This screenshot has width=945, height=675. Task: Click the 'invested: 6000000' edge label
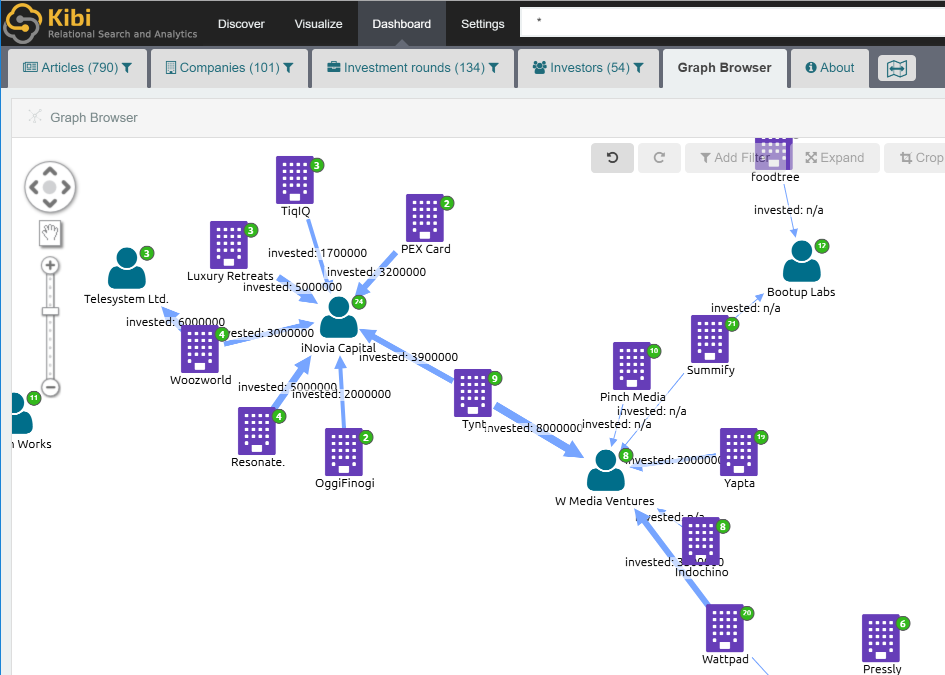pyautogui.click(x=175, y=322)
